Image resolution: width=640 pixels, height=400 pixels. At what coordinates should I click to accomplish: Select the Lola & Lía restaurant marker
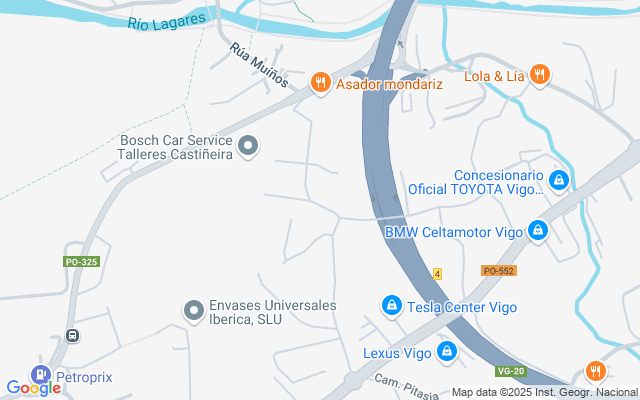point(540,76)
